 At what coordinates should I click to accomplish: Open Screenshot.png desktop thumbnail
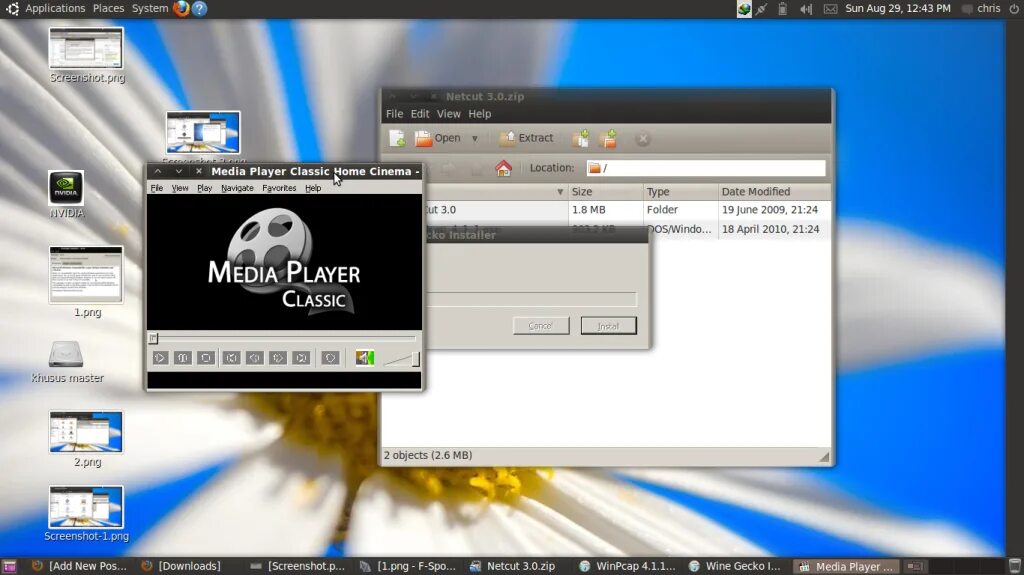point(86,48)
